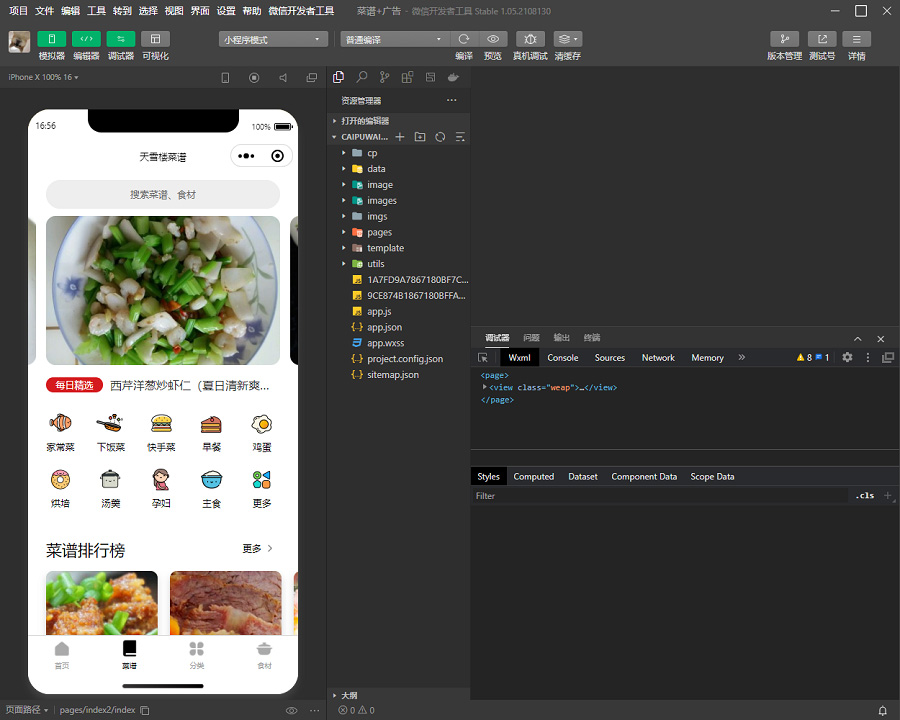Click the 更多 link beside 菜谱排行榜

pos(257,549)
